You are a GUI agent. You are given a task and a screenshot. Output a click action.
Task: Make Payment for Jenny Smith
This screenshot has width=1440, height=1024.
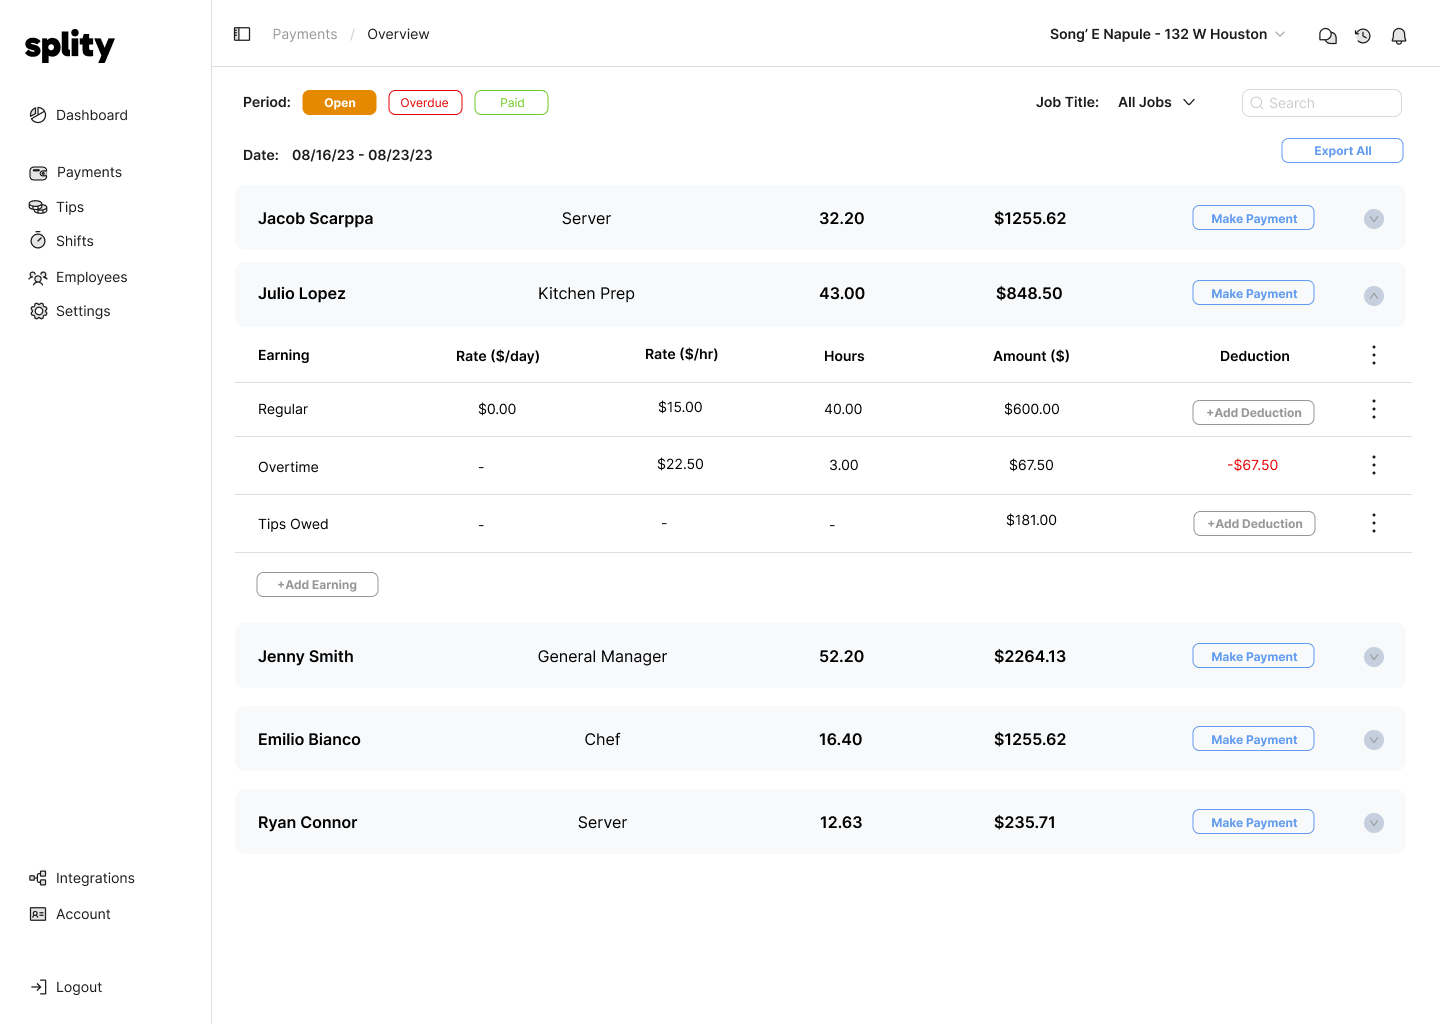click(1253, 656)
